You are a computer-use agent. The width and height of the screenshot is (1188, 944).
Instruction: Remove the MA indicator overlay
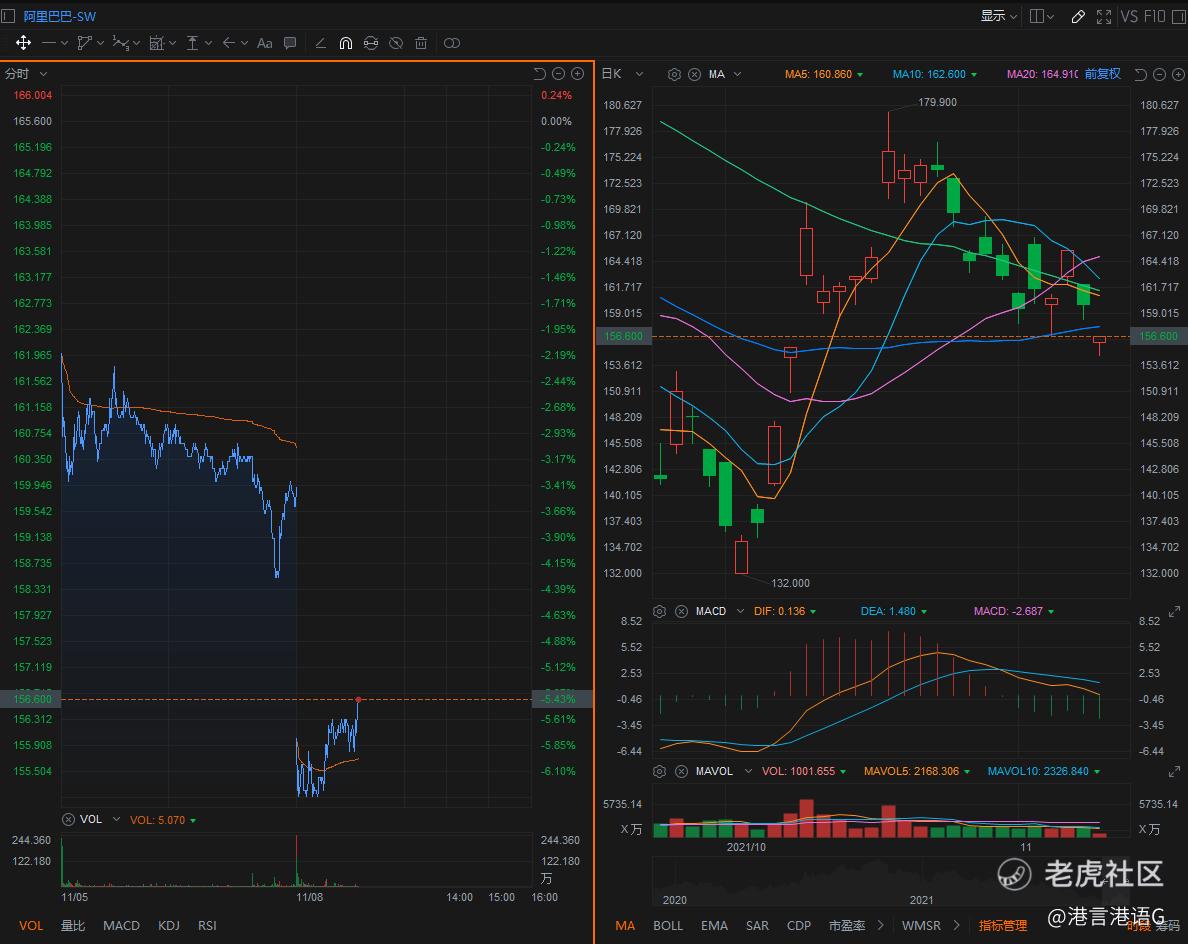click(x=694, y=74)
